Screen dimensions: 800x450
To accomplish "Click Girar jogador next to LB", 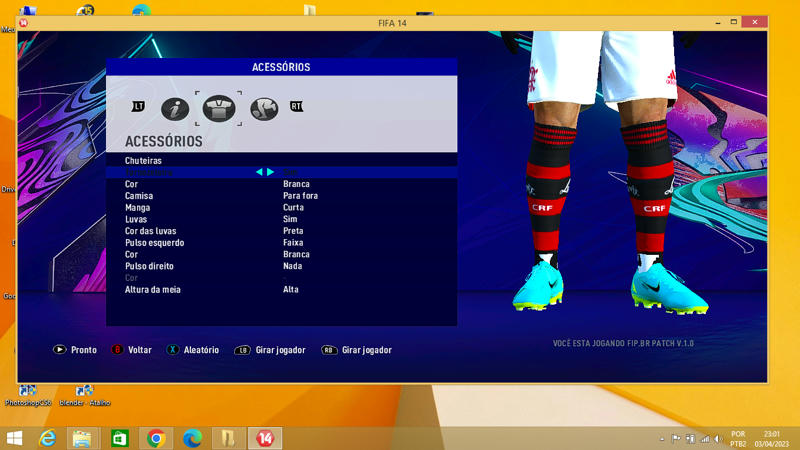I will tap(280, 350).
